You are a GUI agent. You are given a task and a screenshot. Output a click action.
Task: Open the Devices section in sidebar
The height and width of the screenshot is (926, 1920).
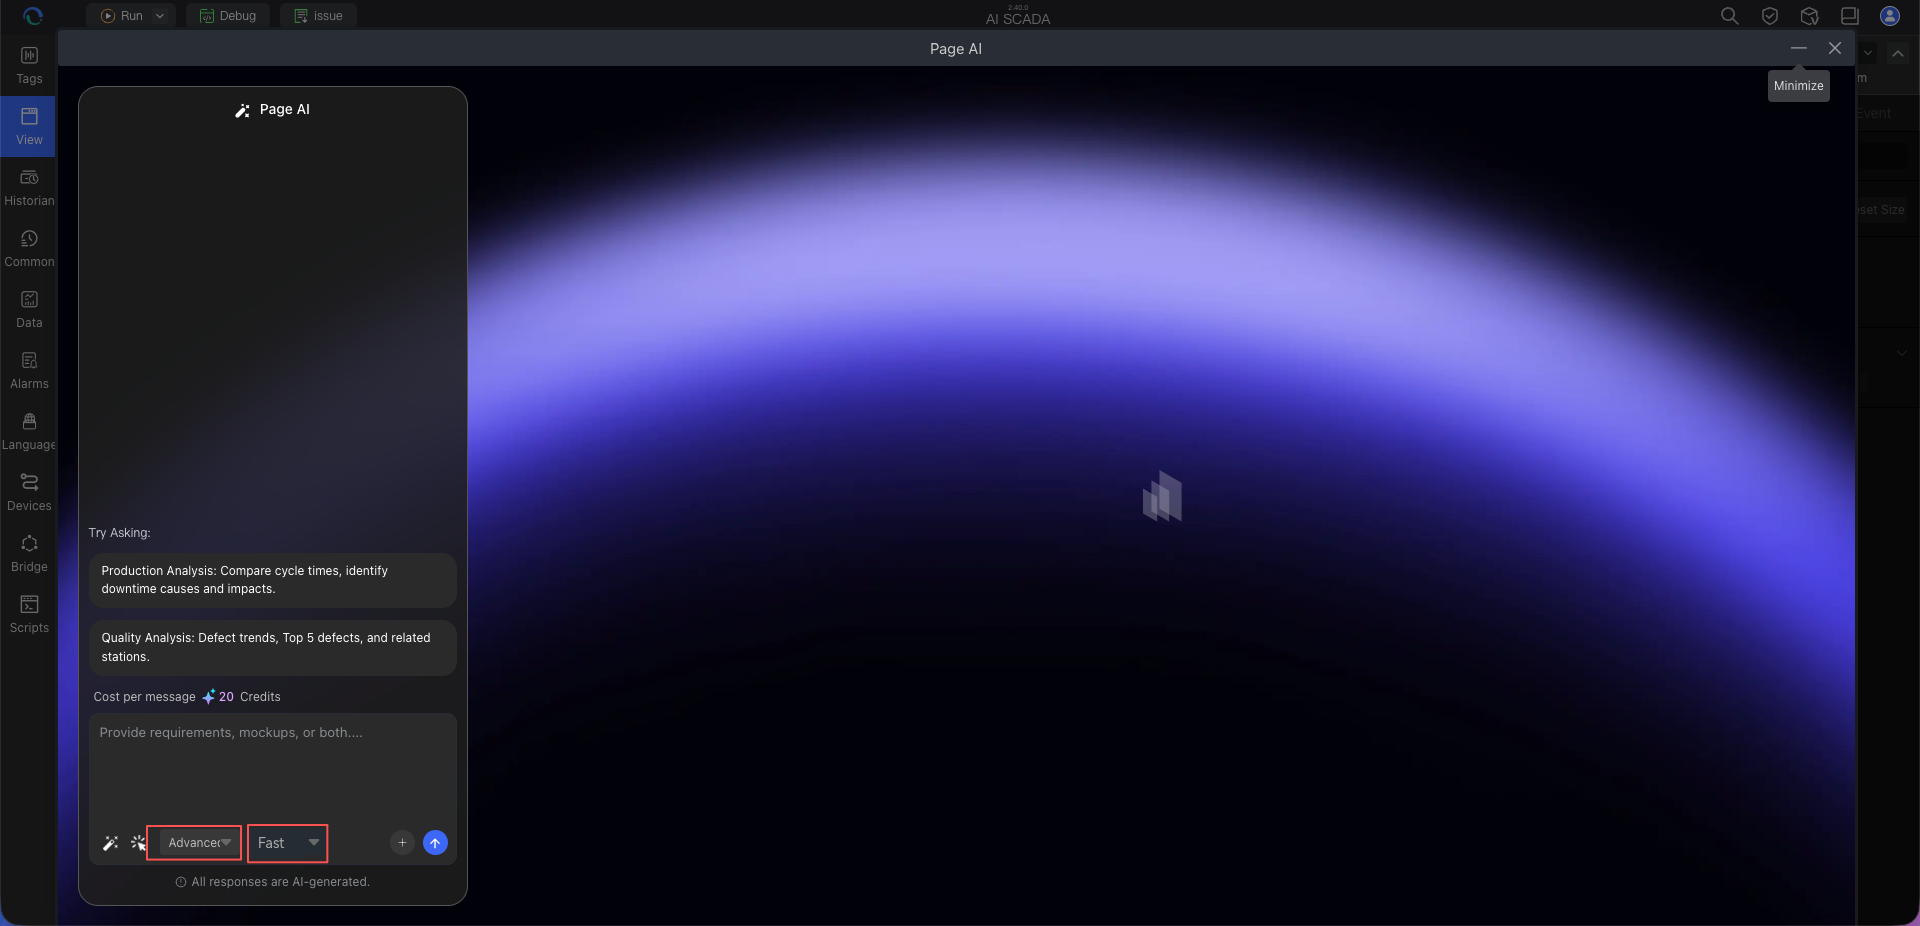click(x=29, y=493)
